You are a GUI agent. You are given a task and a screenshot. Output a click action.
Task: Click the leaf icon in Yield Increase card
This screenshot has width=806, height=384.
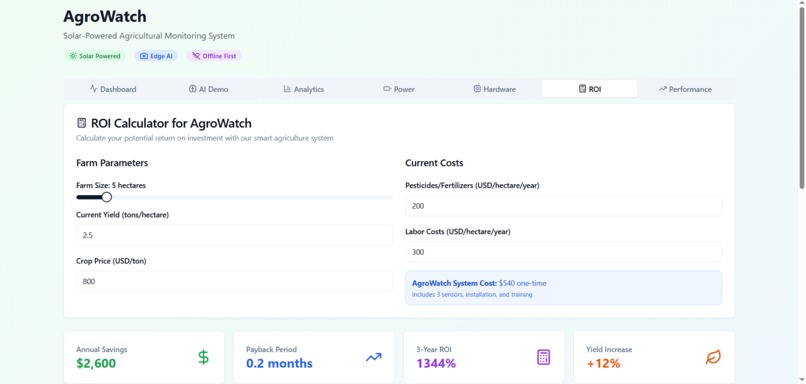pyautogui.click(x=713, y=357)
